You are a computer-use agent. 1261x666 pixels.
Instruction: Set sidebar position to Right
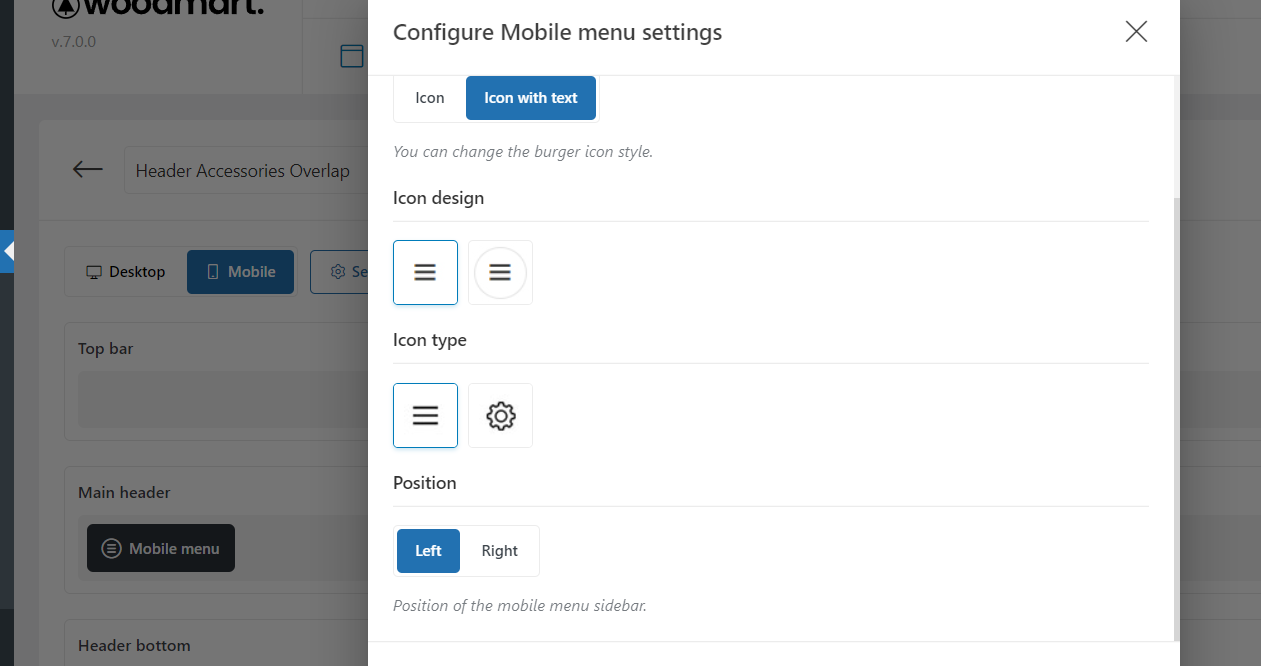click(x=499, y=551)
